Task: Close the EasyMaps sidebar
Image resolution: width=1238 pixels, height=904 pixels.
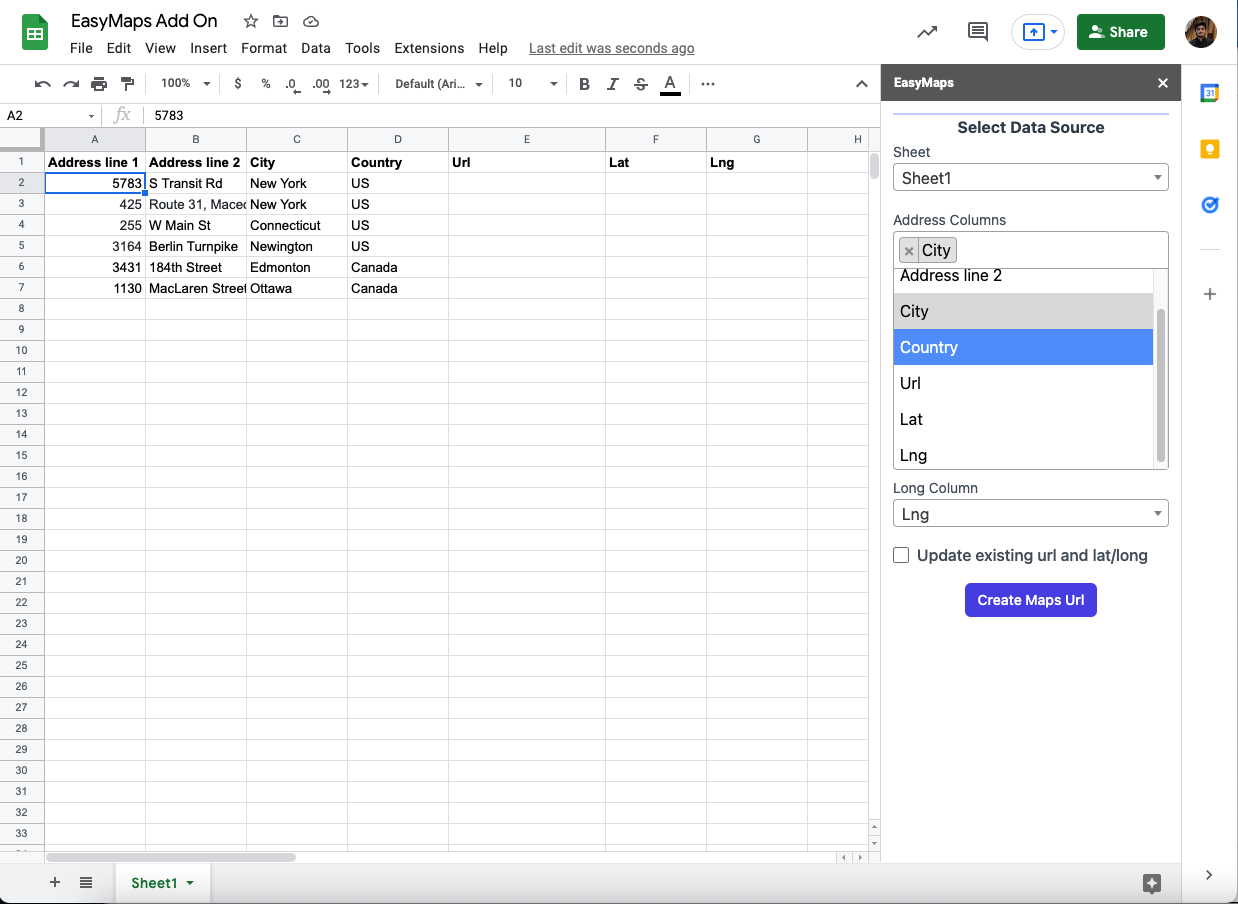Action: point(1163,83)
